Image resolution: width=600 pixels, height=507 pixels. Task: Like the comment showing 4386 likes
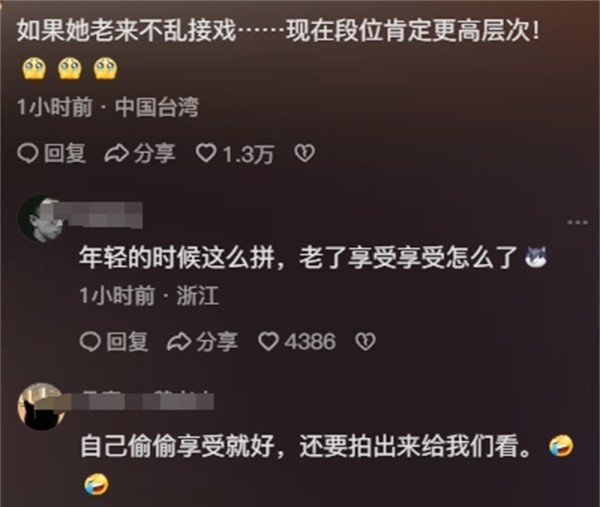point(297,341)
